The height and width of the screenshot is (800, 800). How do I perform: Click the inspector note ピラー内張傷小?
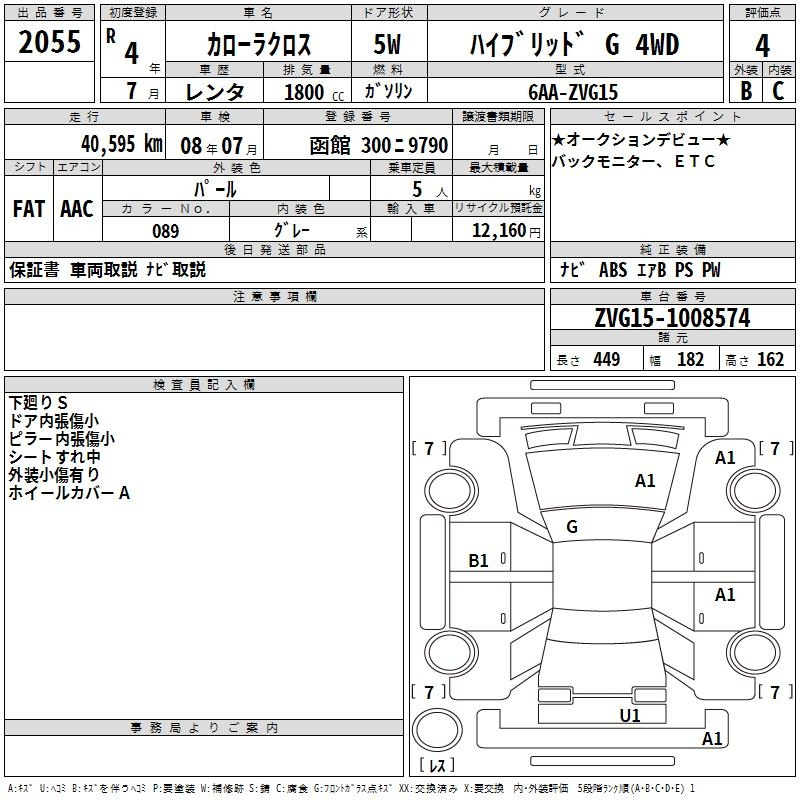click(61, 438)
